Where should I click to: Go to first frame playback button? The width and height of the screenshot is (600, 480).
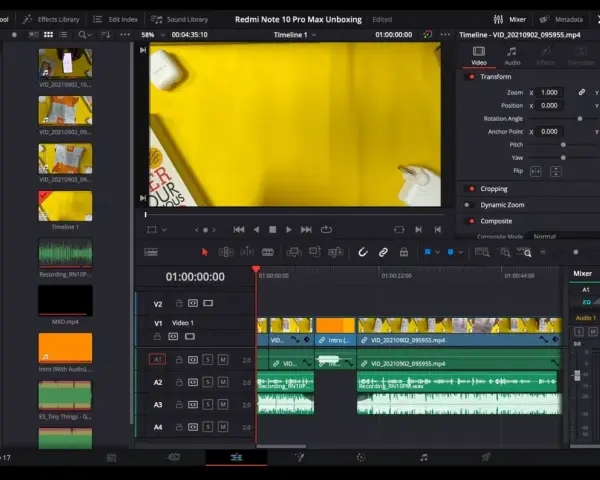tap(239, 230)
